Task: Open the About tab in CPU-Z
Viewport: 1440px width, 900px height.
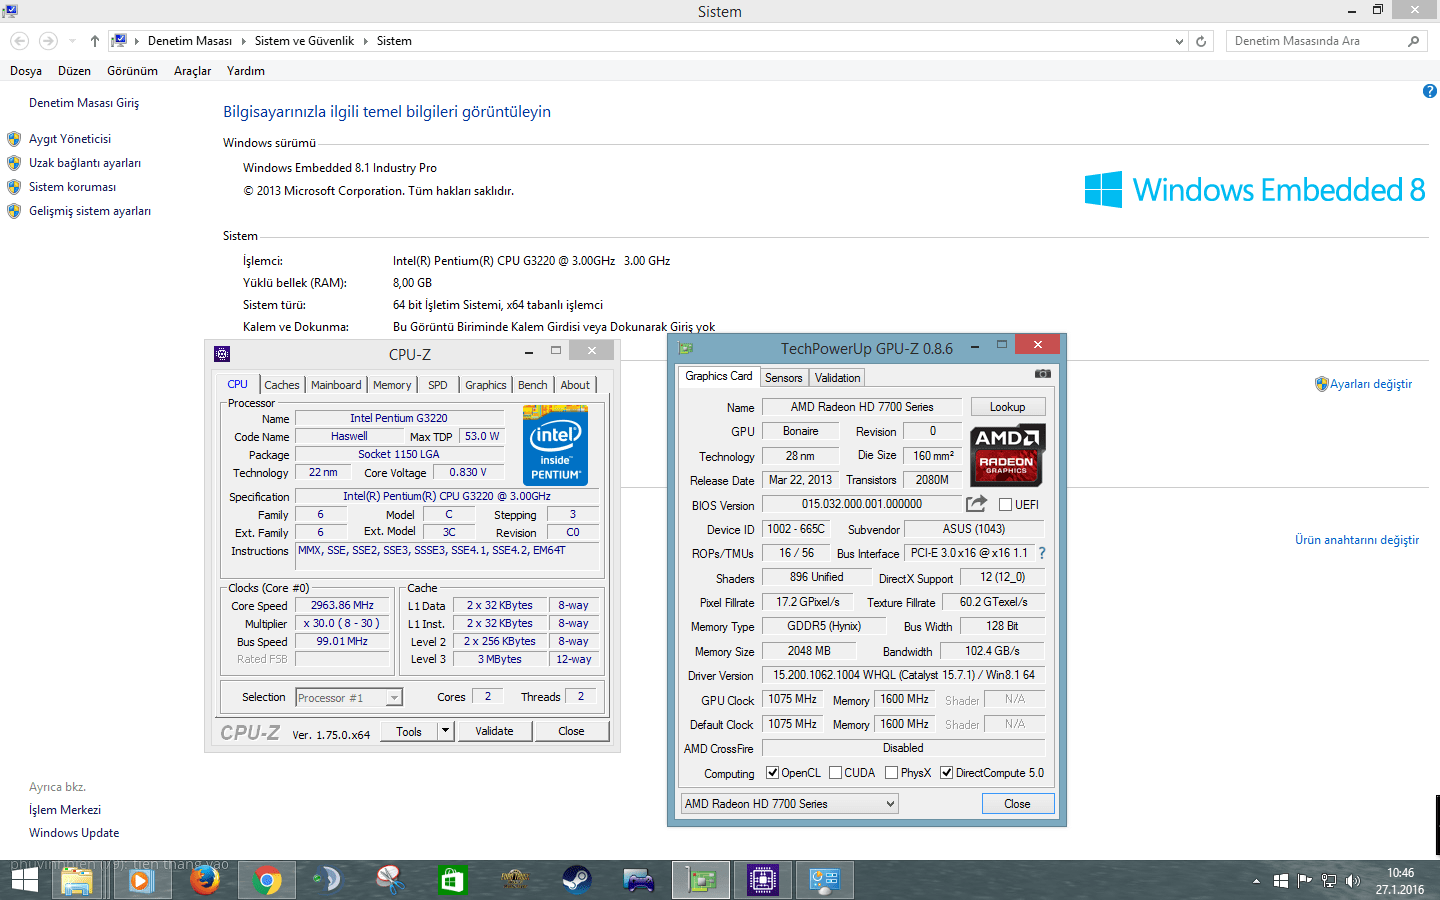Action: (575, 385)
